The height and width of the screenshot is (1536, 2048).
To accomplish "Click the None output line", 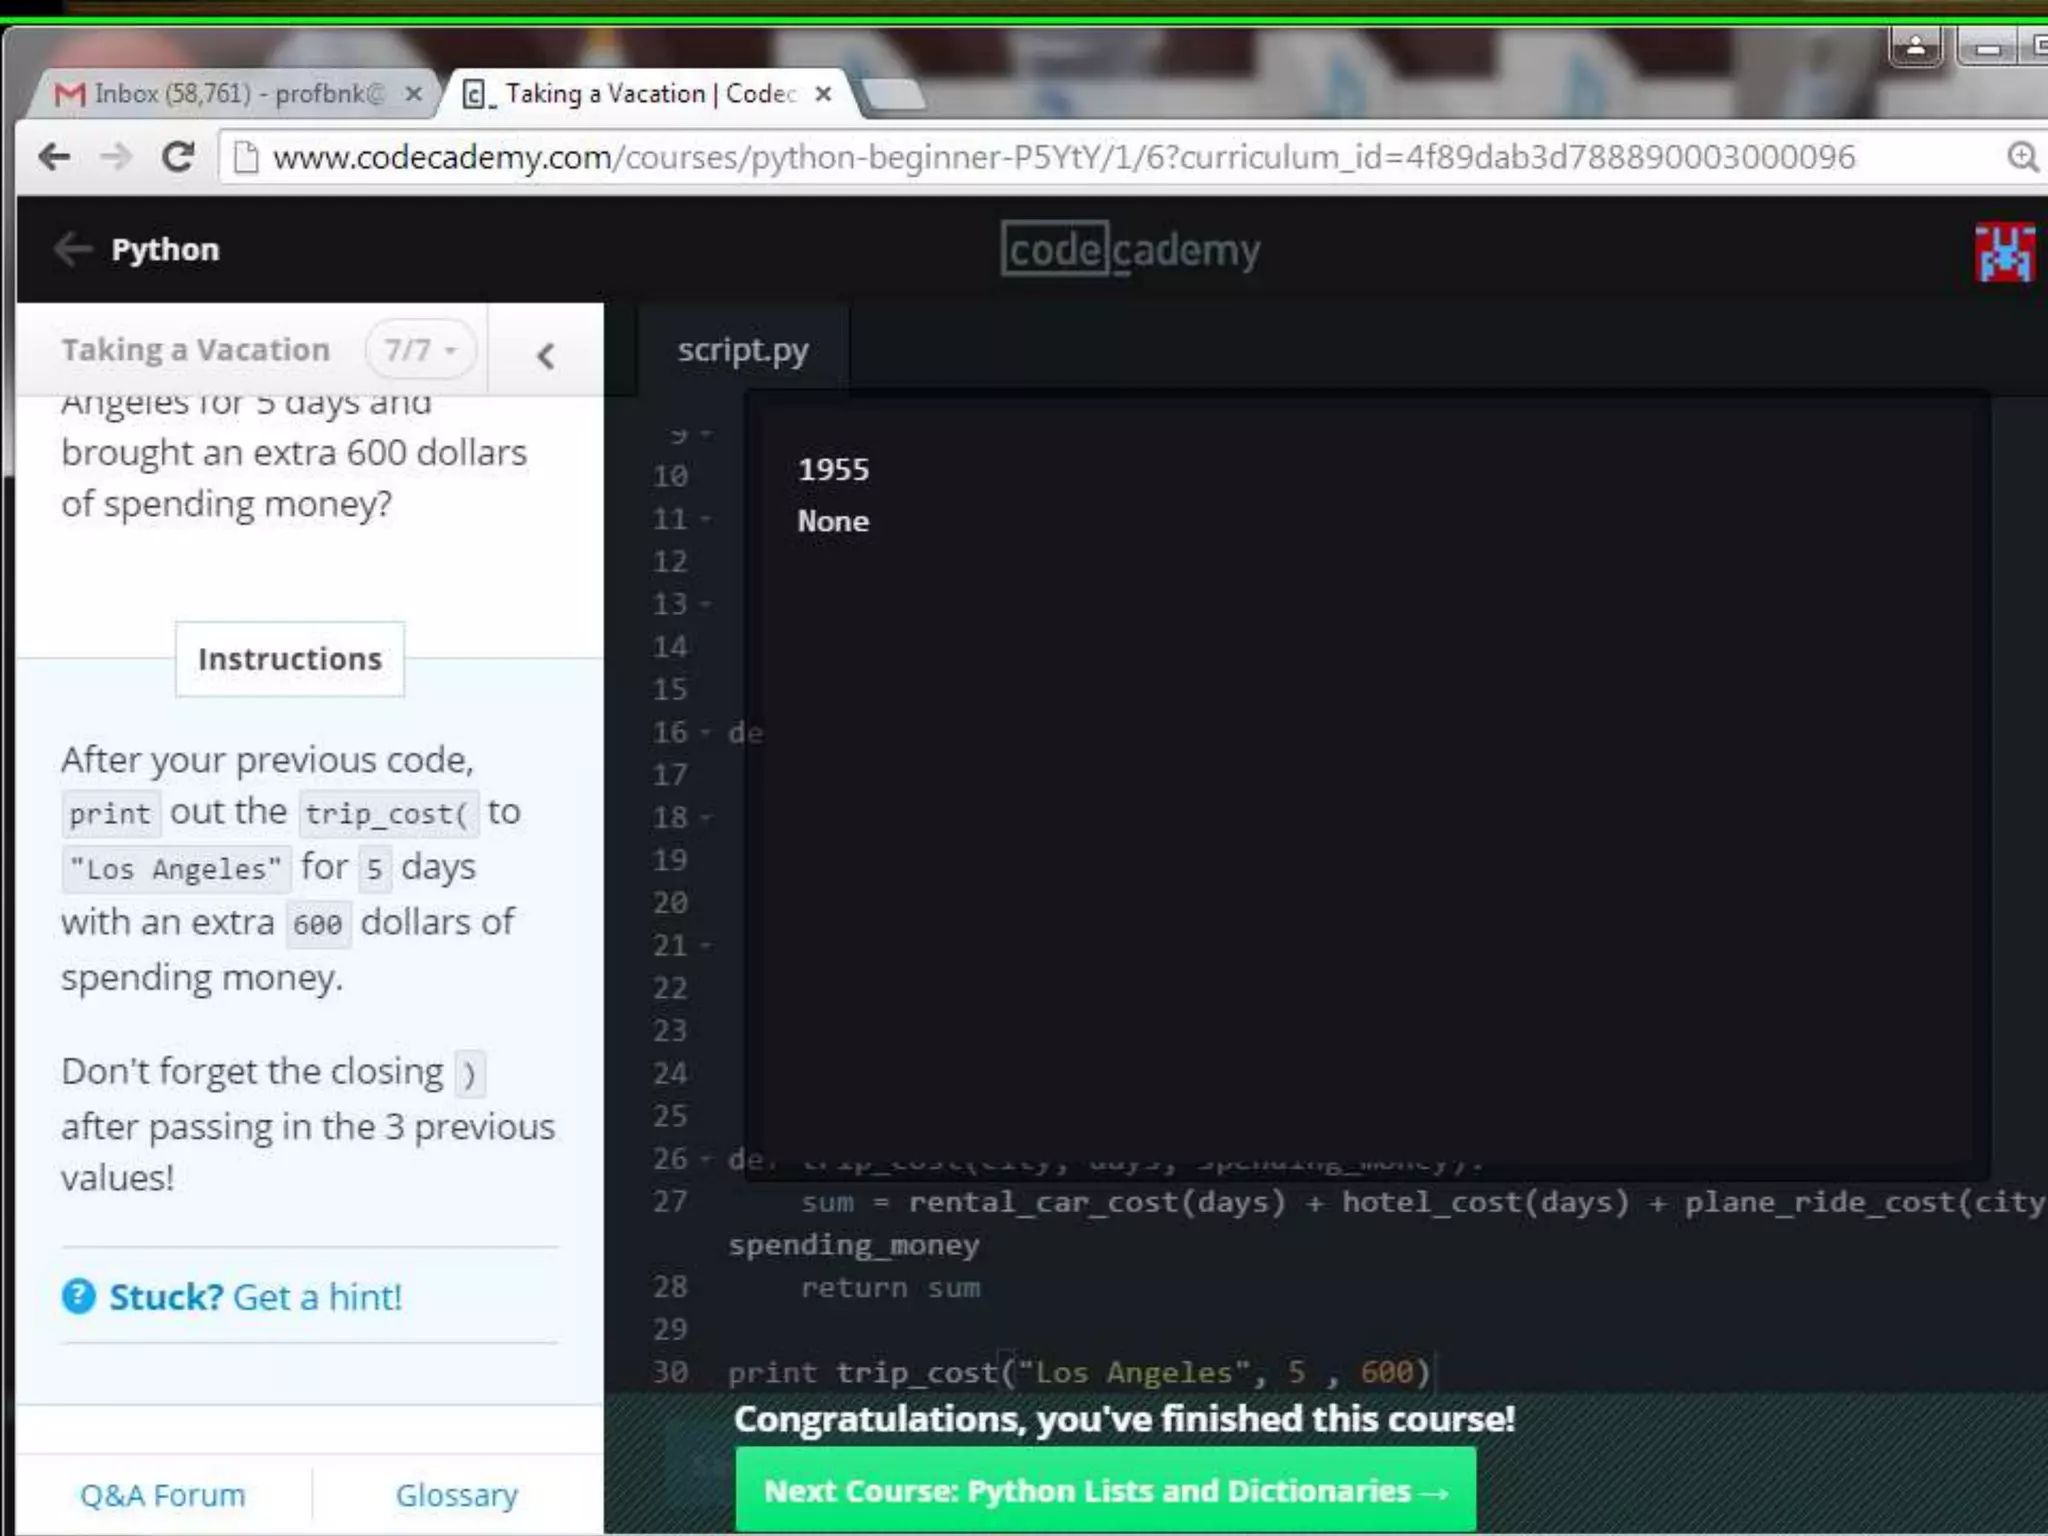I will click(x=834, y=521).
